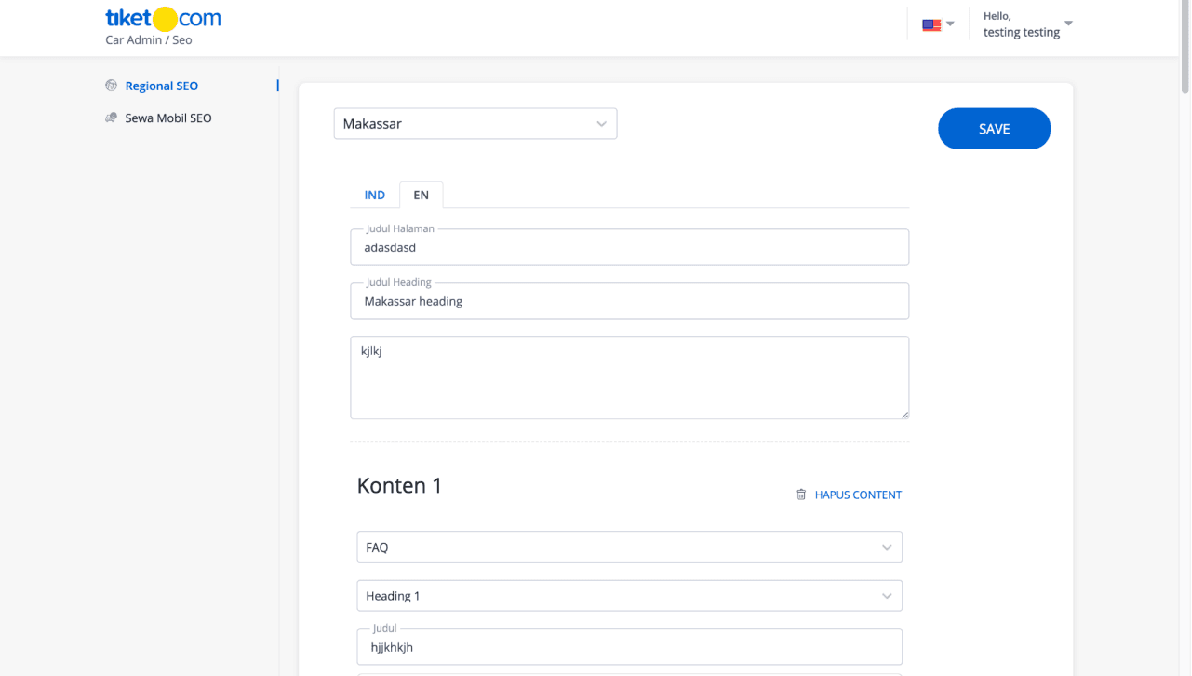Image resolution: width=1192 pixels, height=676 pixels.
Task: Click the HAPUS CONTENT link
Action: coord(858,494)
